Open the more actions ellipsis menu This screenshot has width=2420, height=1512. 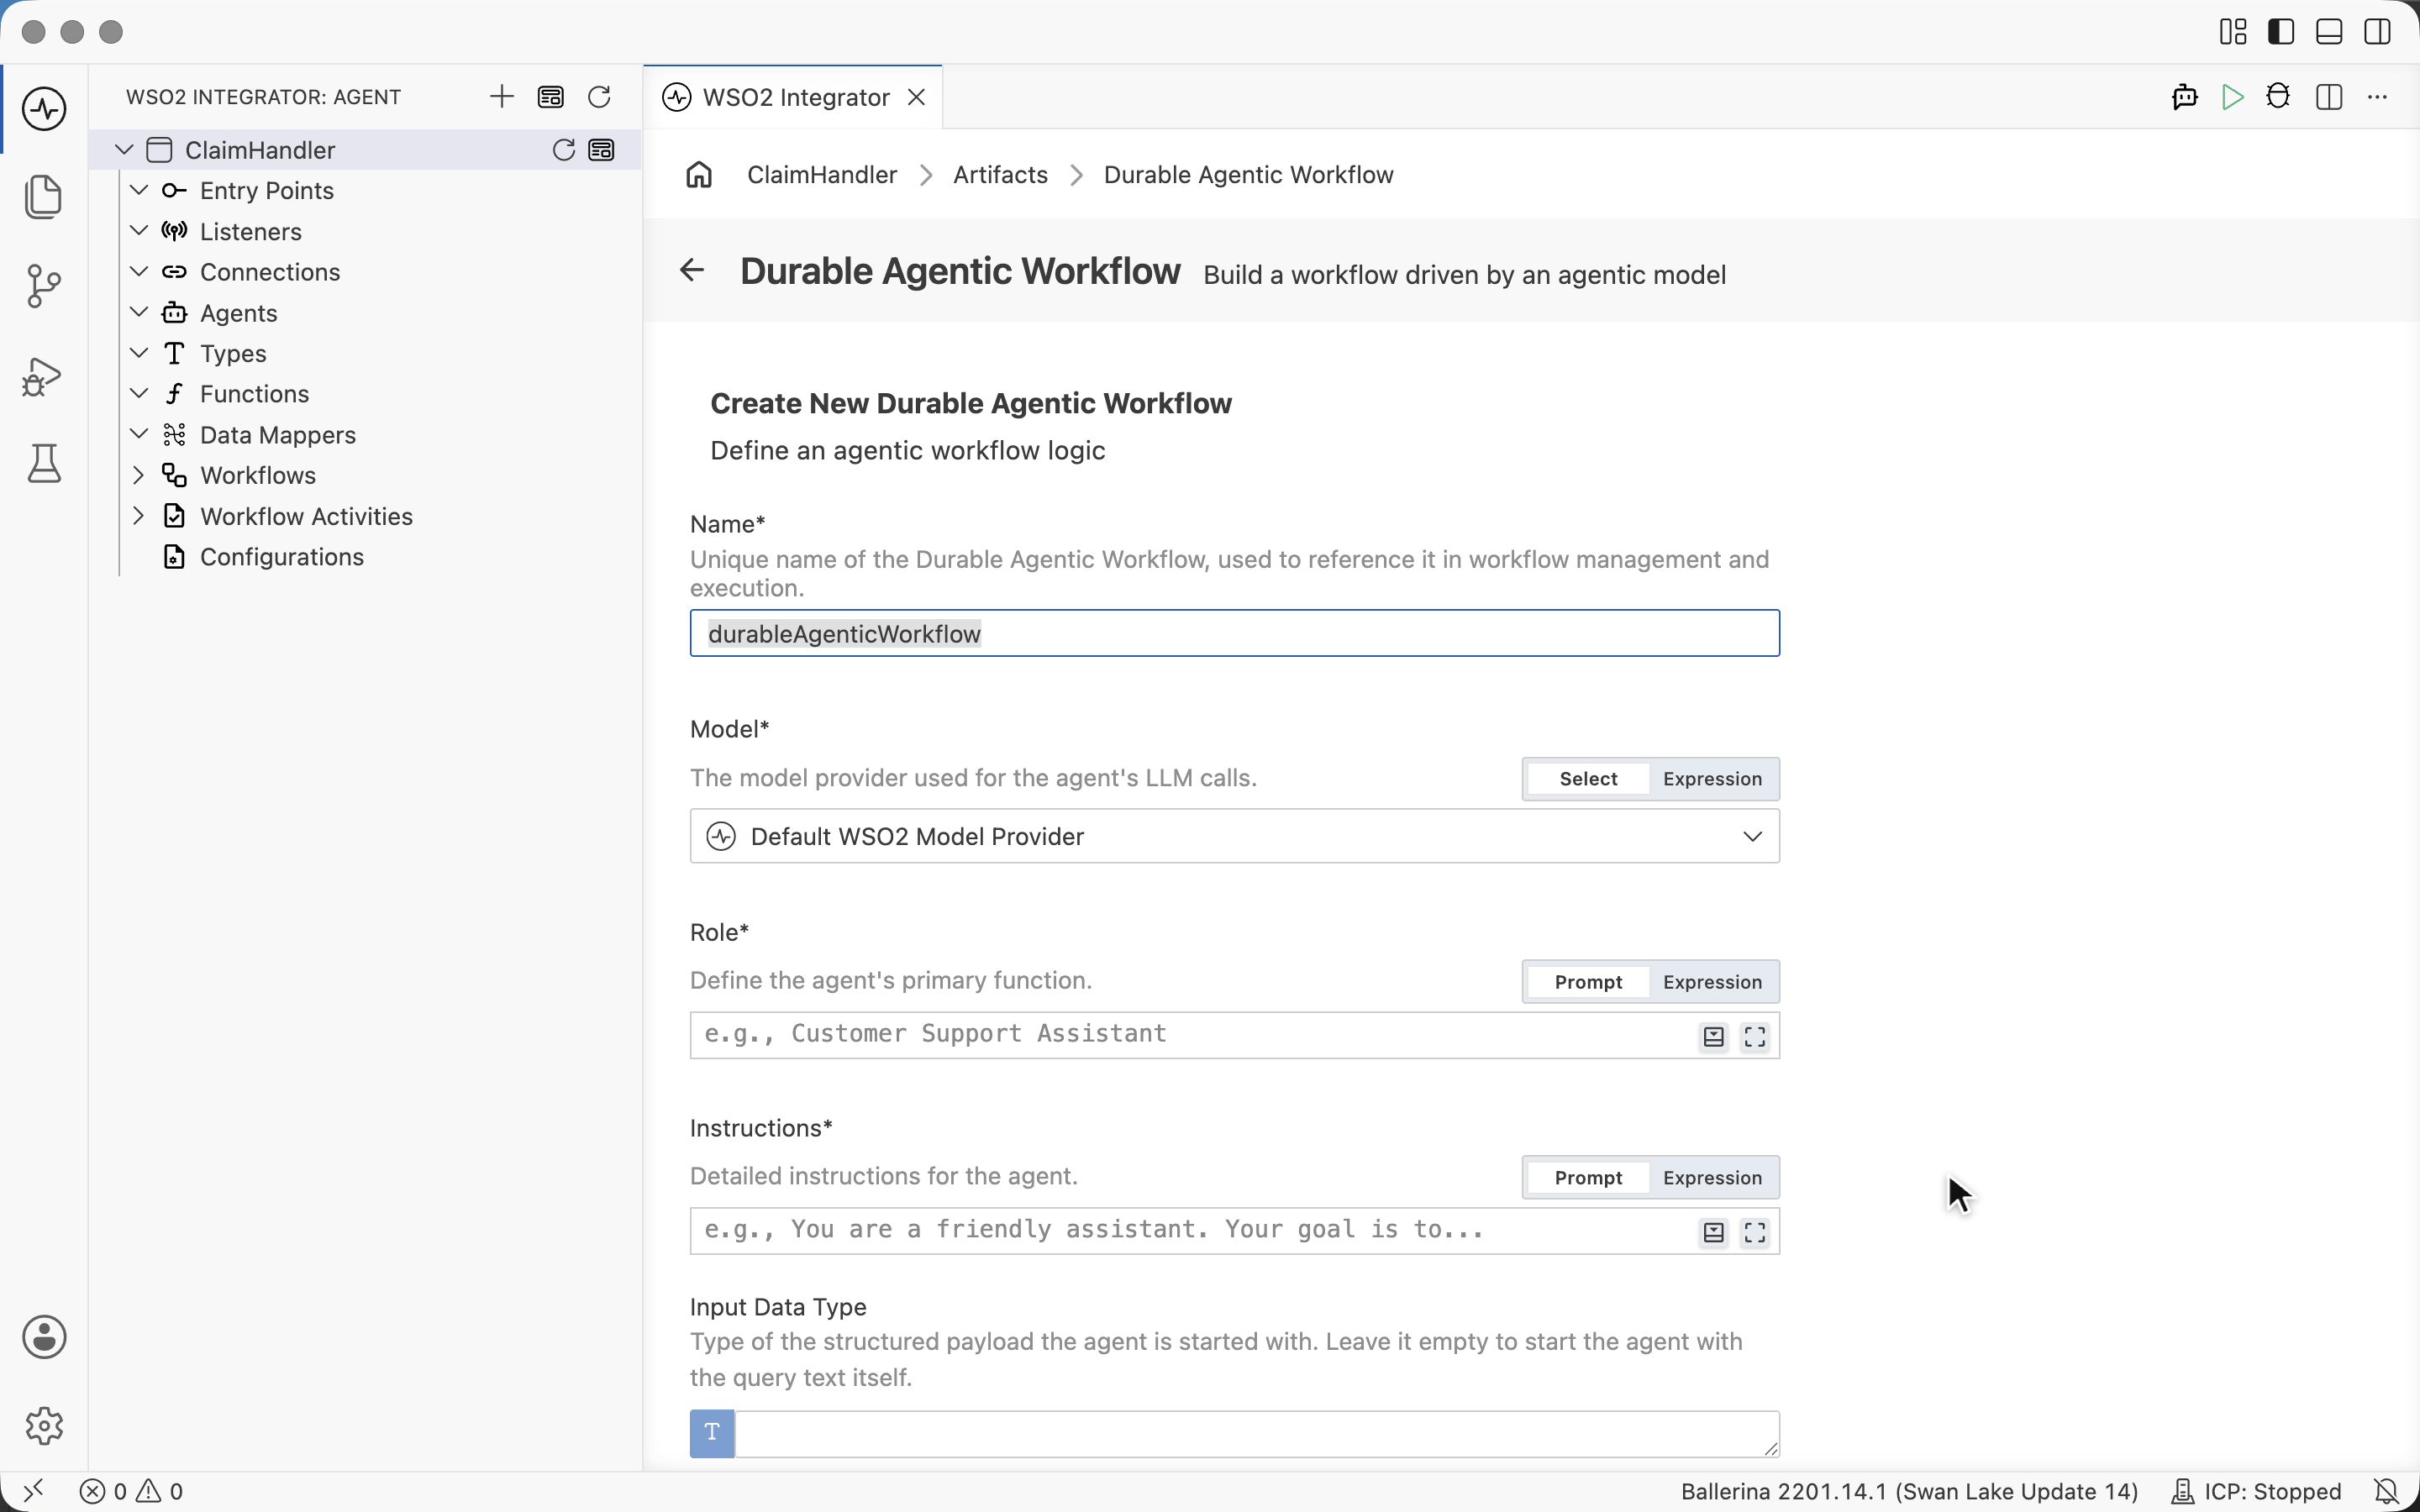pyautogui.click(x=2378, y=97)
